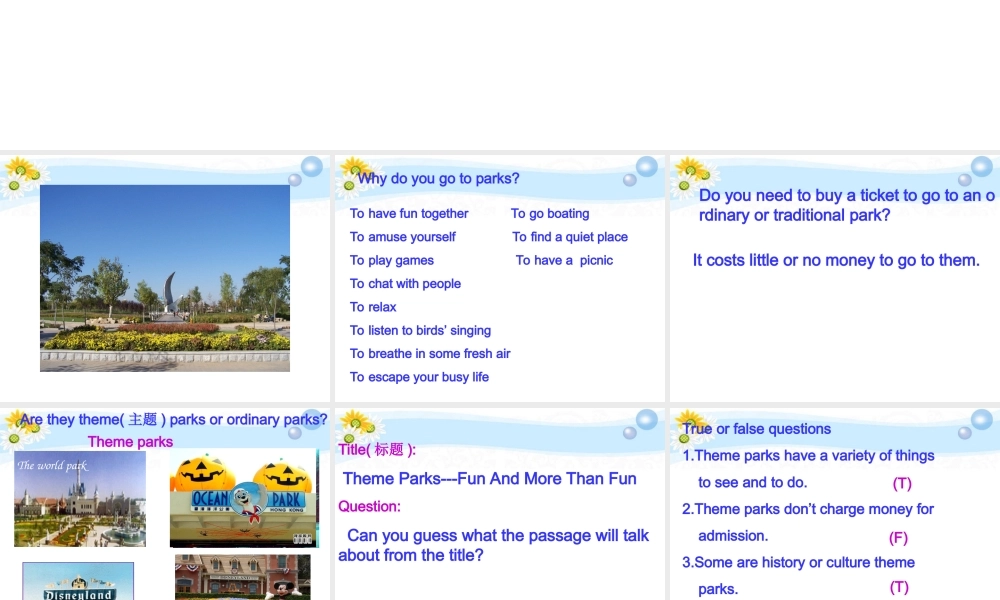Click the Disneyland logo image
This screenshot has width=1000, height=600.
(78, 581)
